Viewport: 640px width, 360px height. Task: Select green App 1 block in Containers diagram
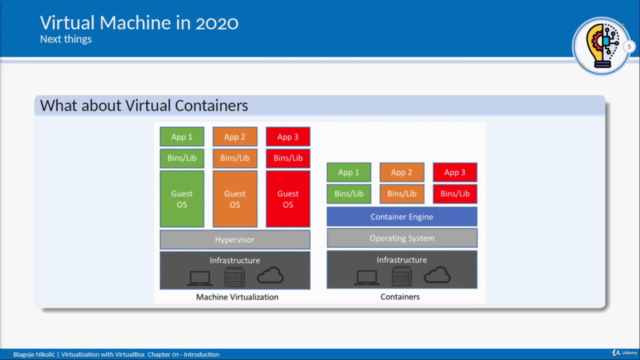(349, 172)
